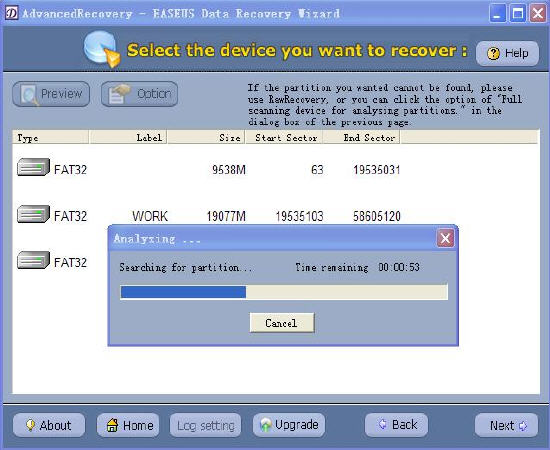
Task: Sort by Start Sector column header
Action: 284,137
